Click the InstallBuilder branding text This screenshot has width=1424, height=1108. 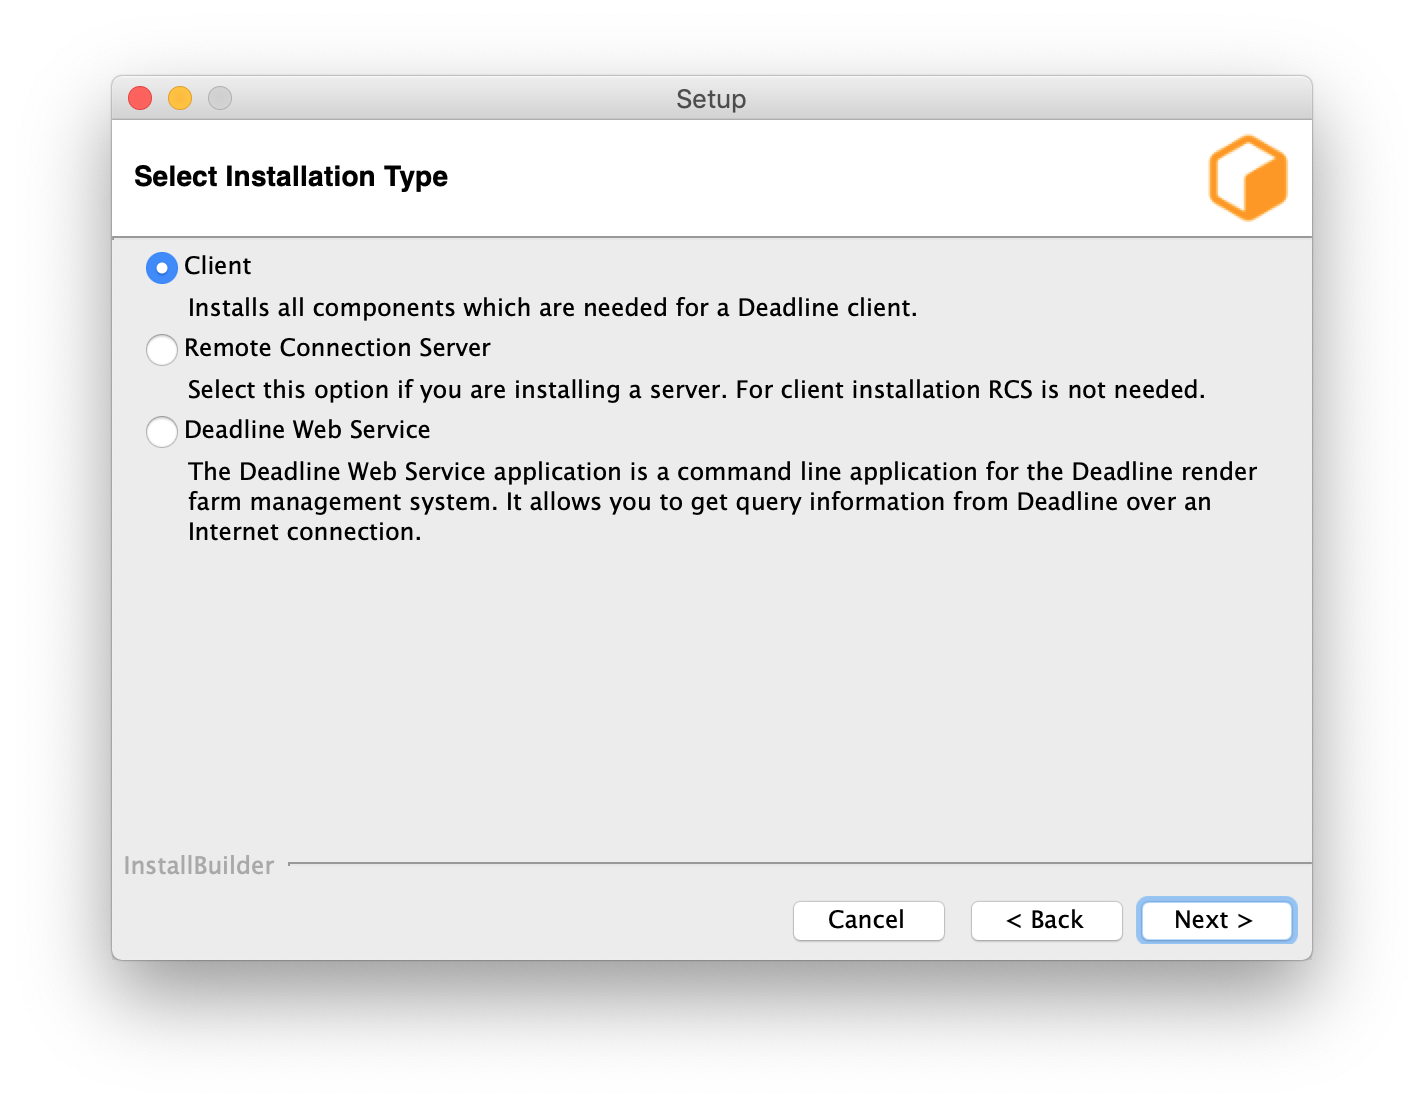[x=199, y=865]
